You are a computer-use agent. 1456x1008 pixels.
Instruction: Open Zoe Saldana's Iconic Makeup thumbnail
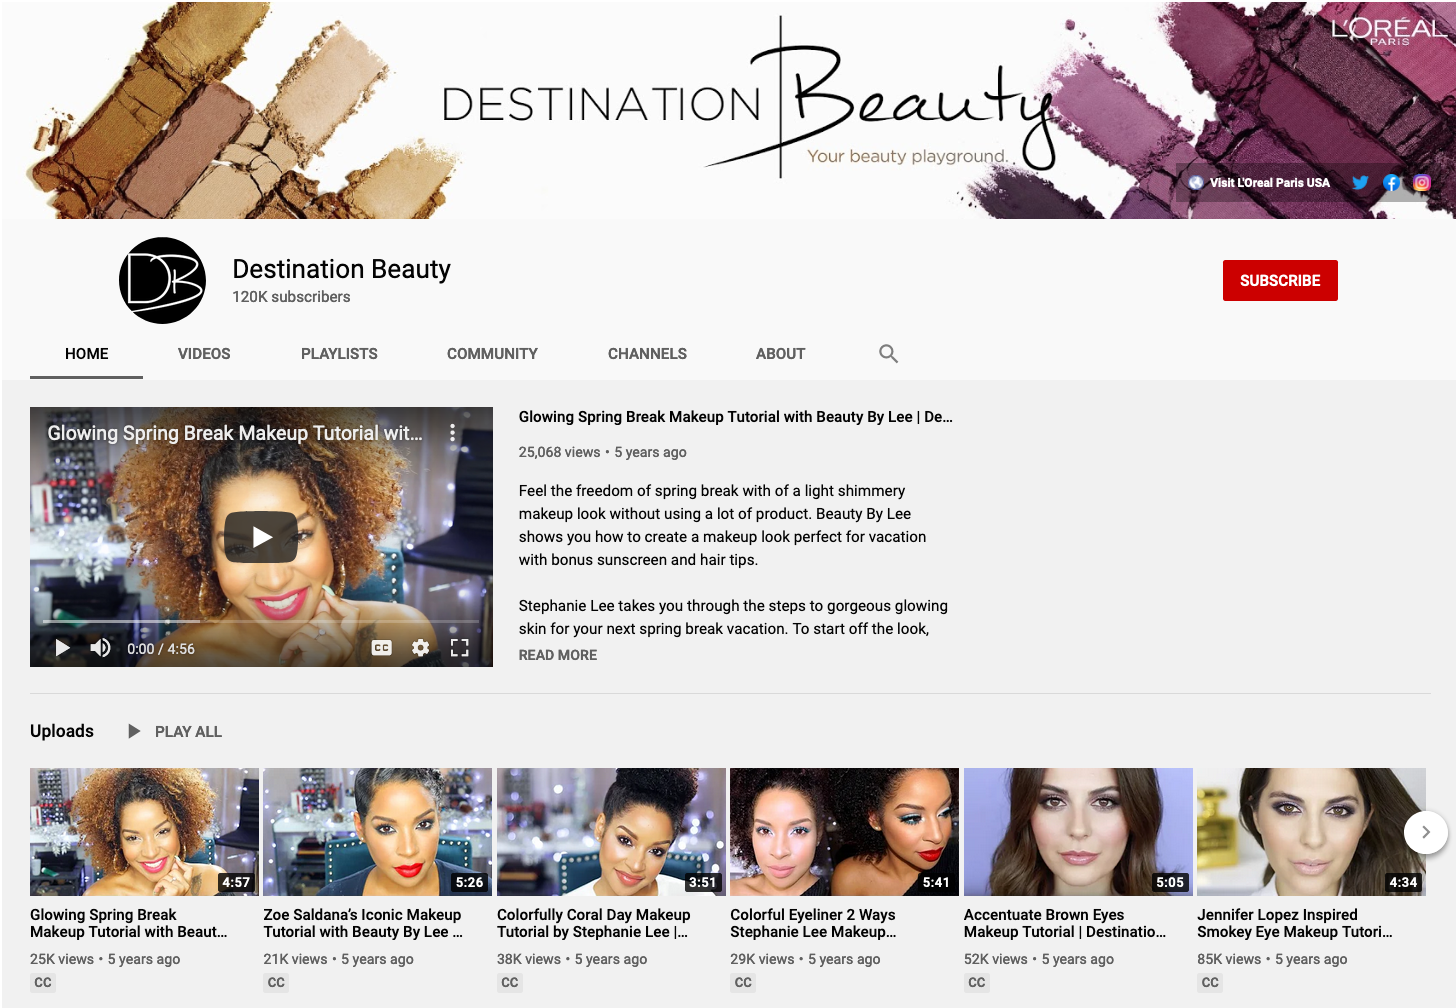[377, 832]
